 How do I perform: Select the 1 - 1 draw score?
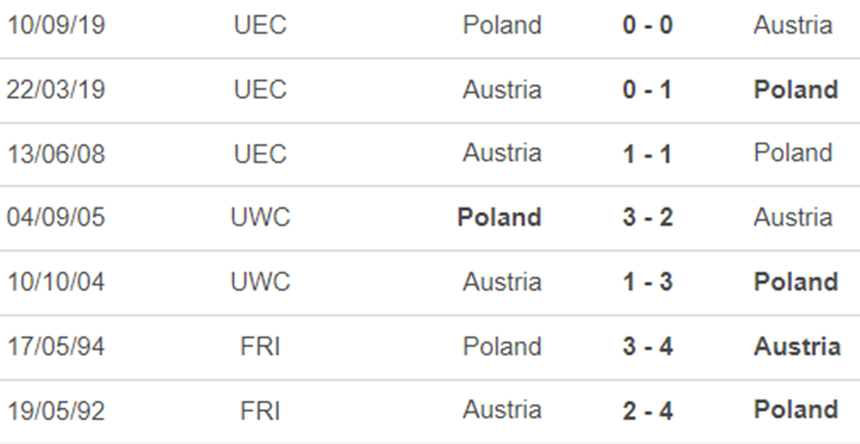647,153
